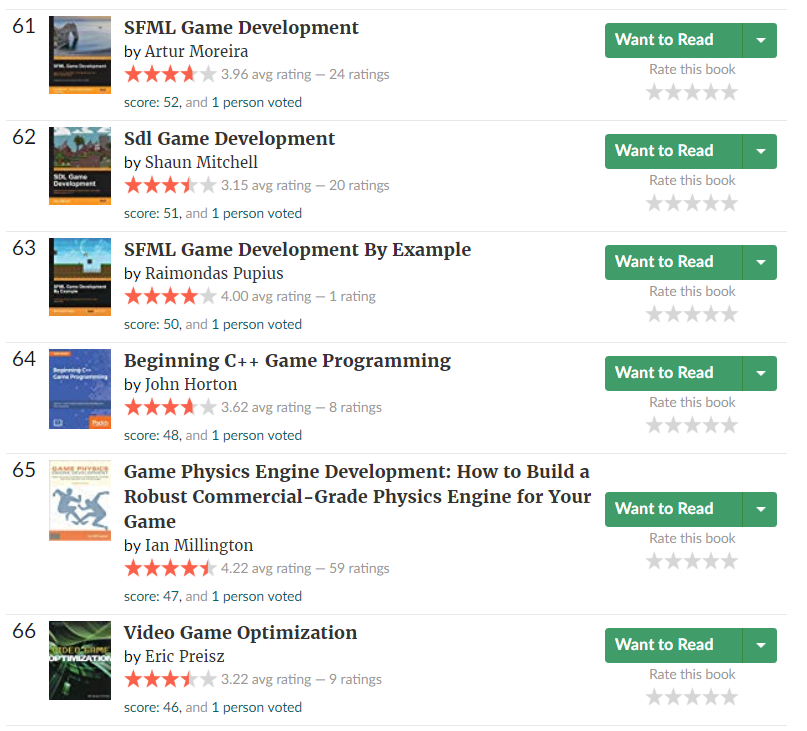
Task: Rate Beginning C++ Game Programming four stars
Action: coord(711,425)
